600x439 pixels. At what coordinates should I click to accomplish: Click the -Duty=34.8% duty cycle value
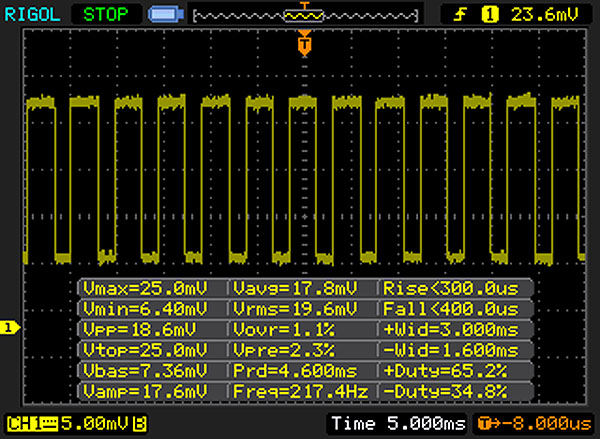(445, 392)
